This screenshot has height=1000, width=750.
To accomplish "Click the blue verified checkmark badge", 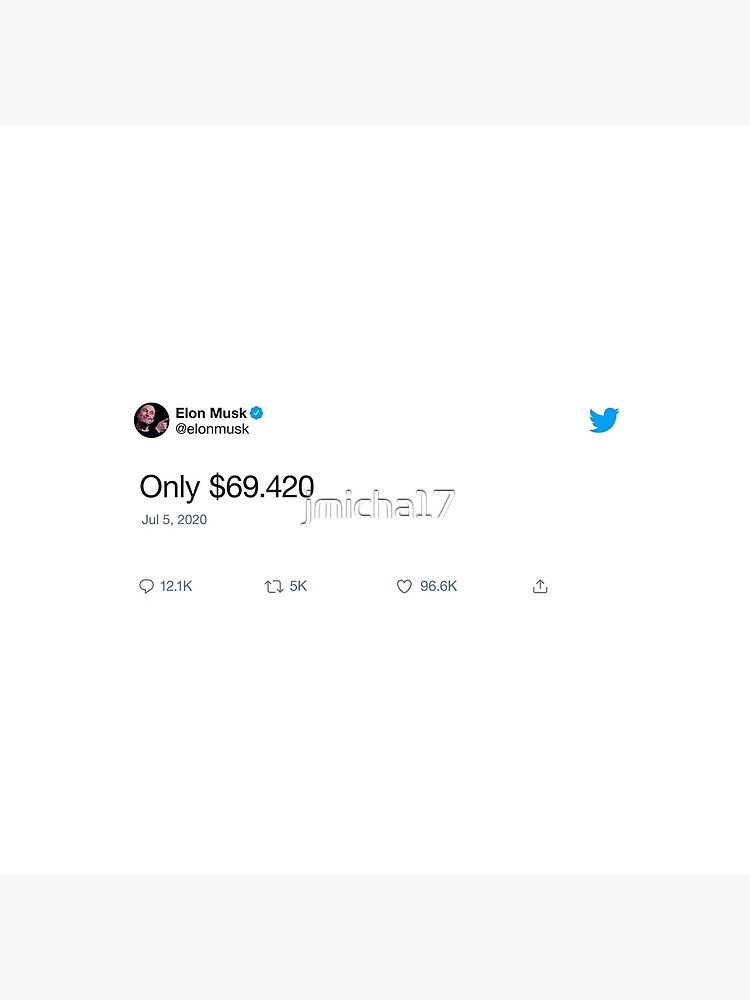I will click(x=256, y=413).
